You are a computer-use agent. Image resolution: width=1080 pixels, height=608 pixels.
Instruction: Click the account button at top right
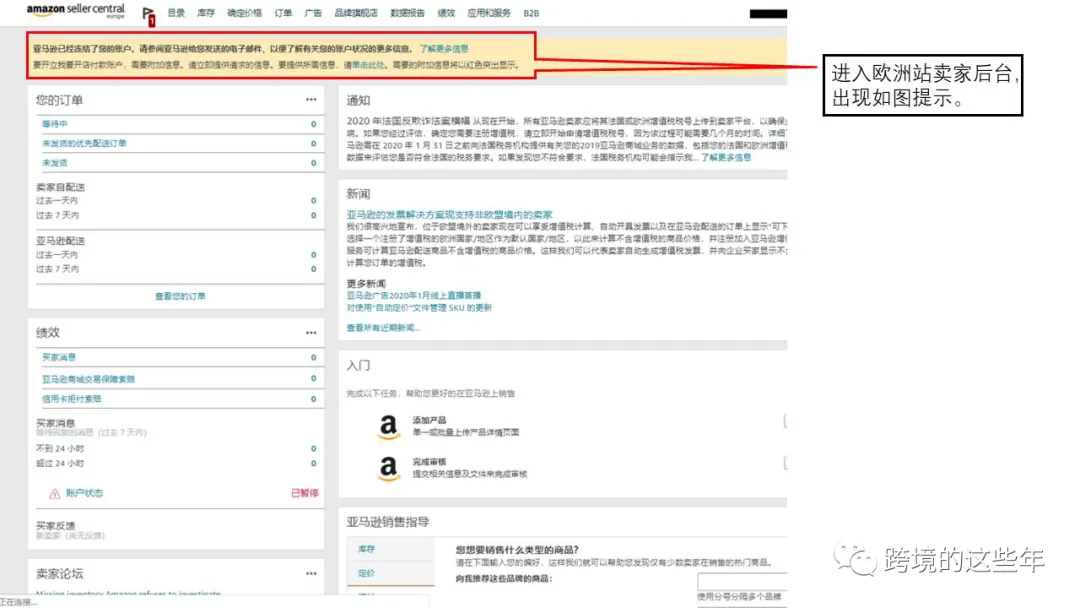click(768, 14)
